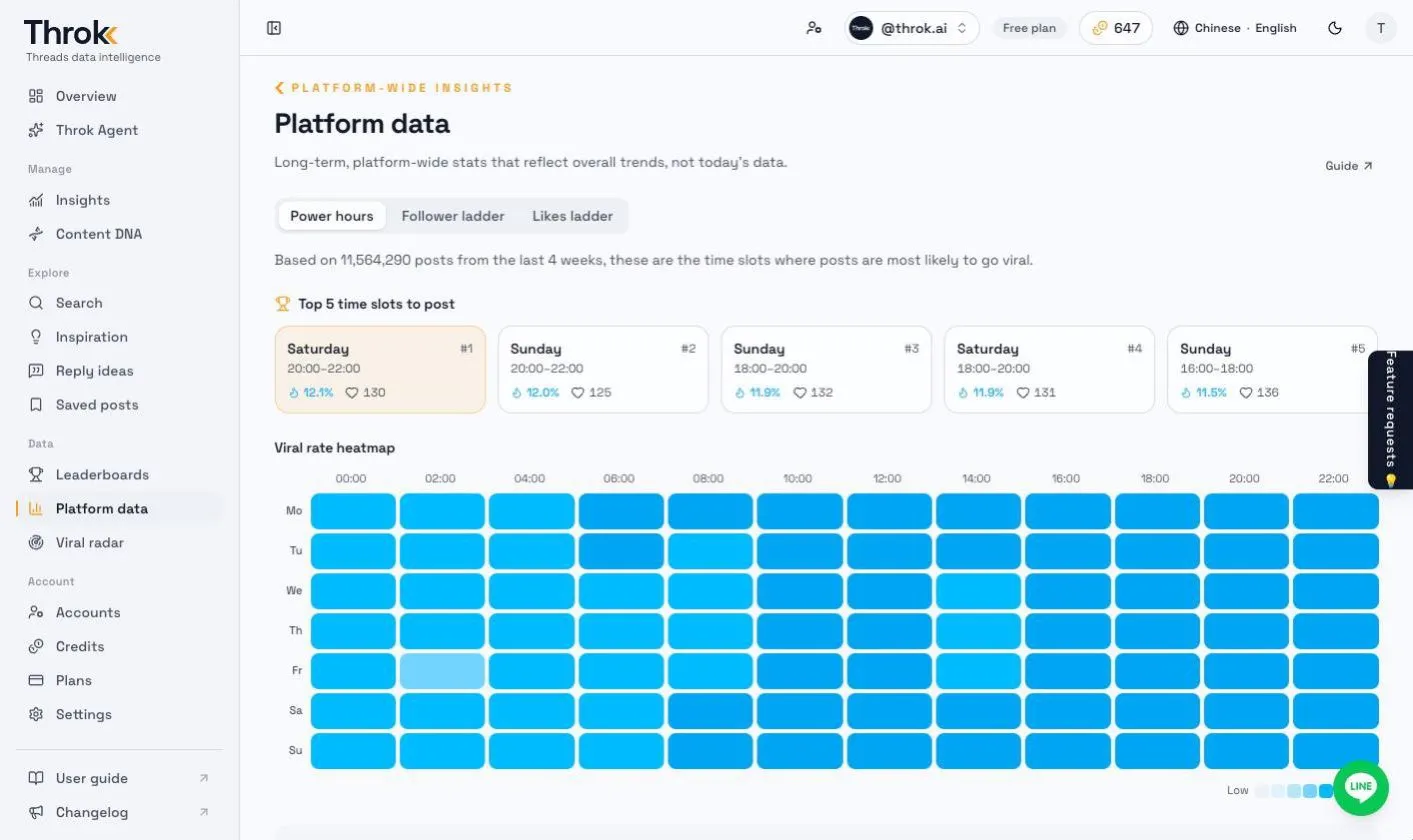Switch language via Chinese · English
1413x840 pixels.
click(x=1235, y=28)
